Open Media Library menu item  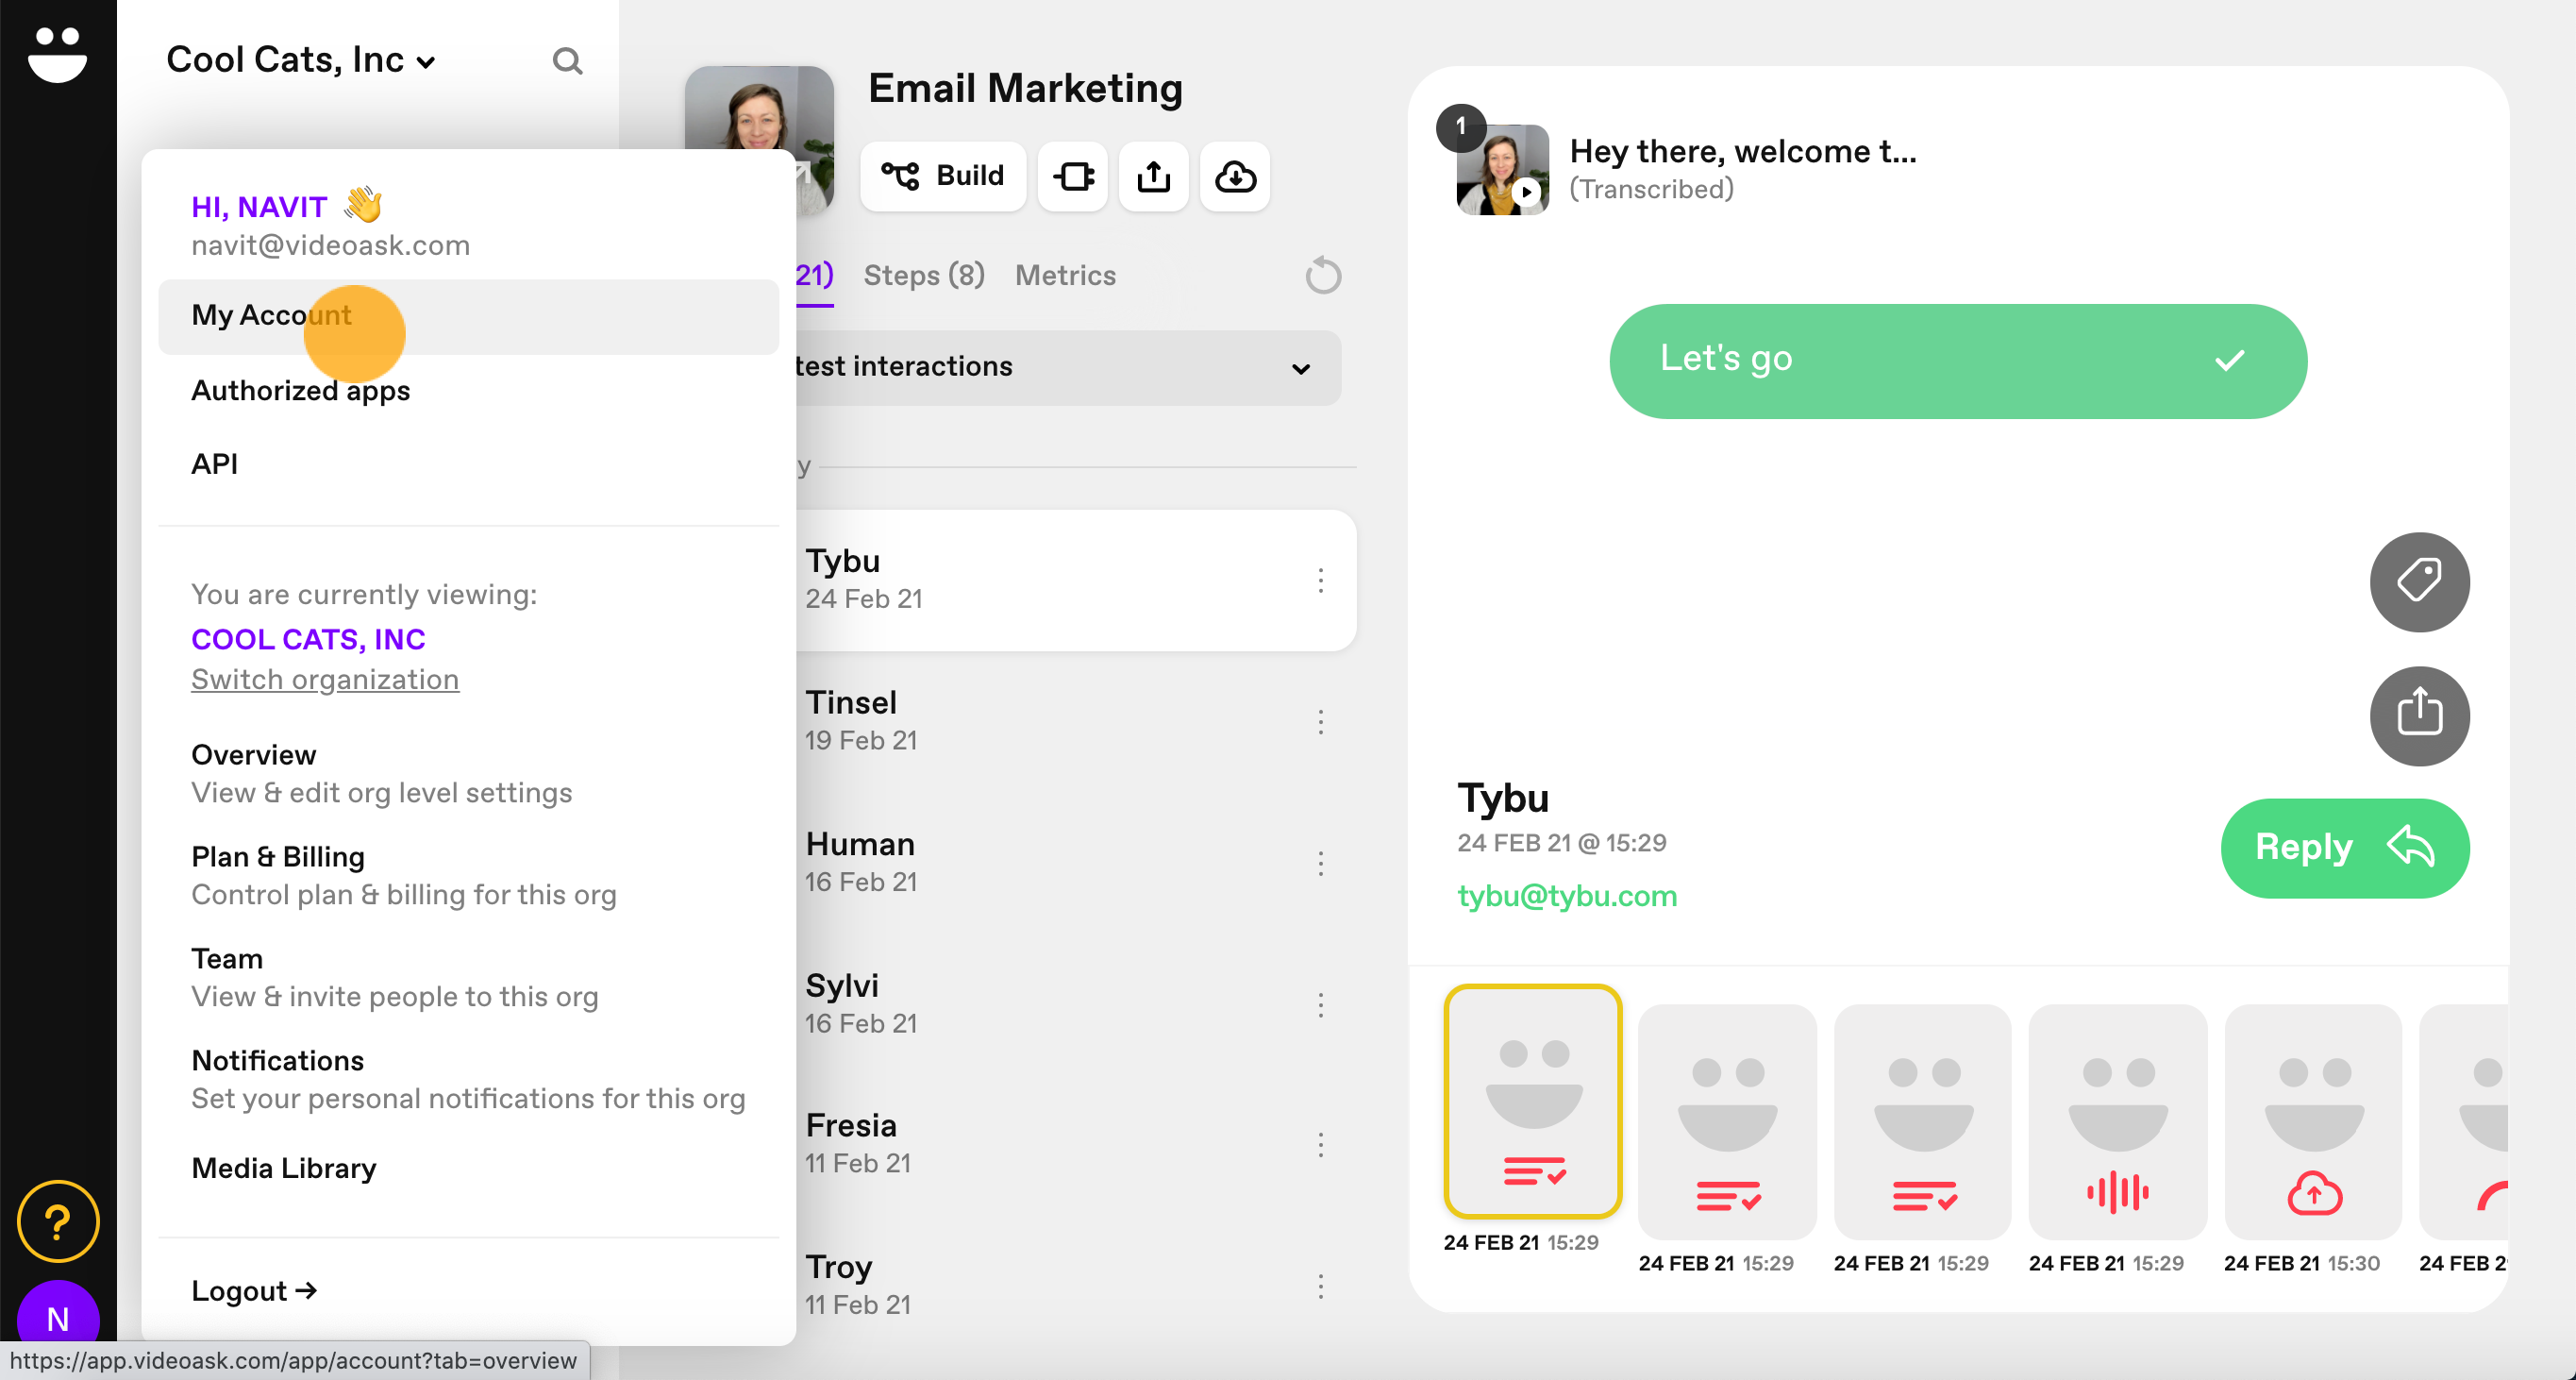pos(283,1168)
